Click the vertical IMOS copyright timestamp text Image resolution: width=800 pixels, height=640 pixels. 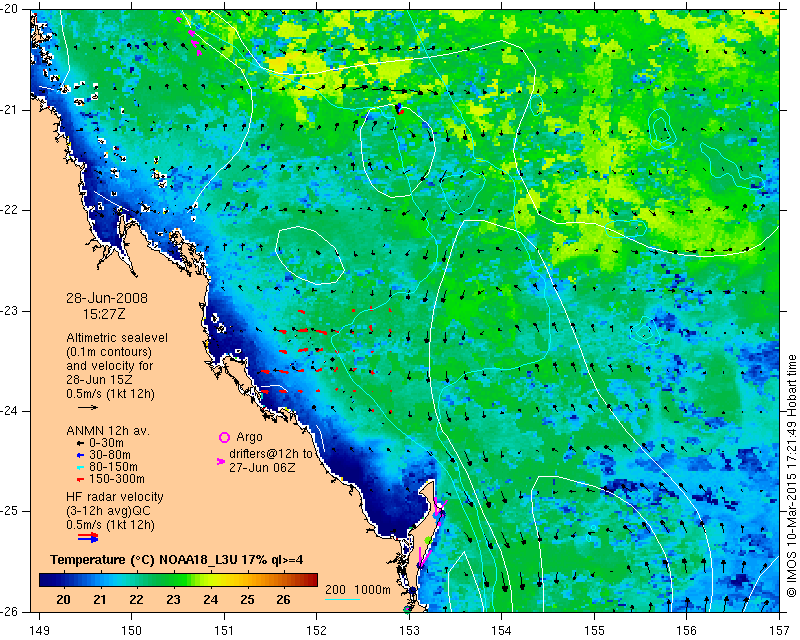point(791,475)
